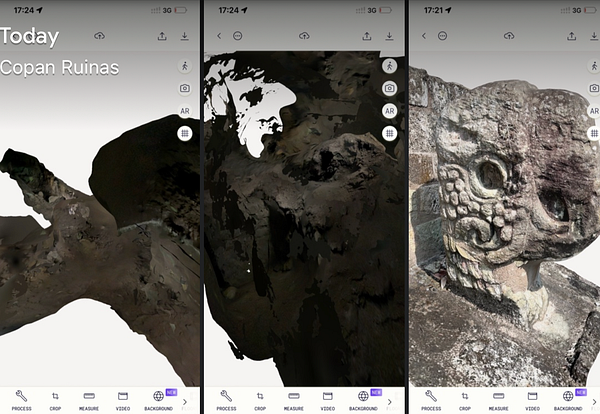Open more options ellipsis in middle screen

[238, 36]
